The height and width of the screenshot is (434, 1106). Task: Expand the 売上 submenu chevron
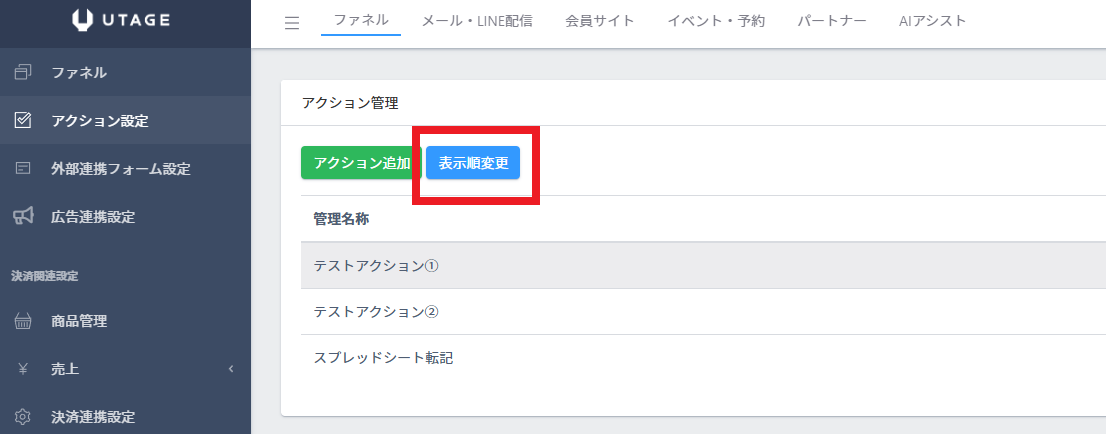(231, 368)
